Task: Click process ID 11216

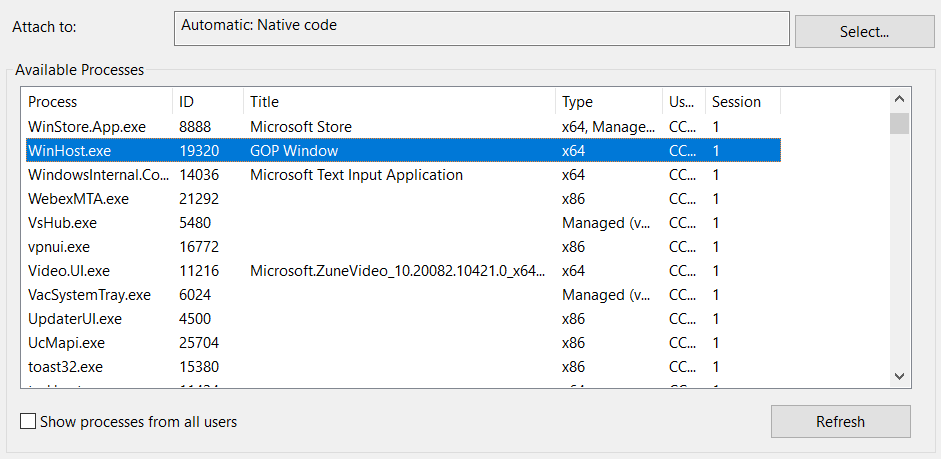Action: point(199,271)
